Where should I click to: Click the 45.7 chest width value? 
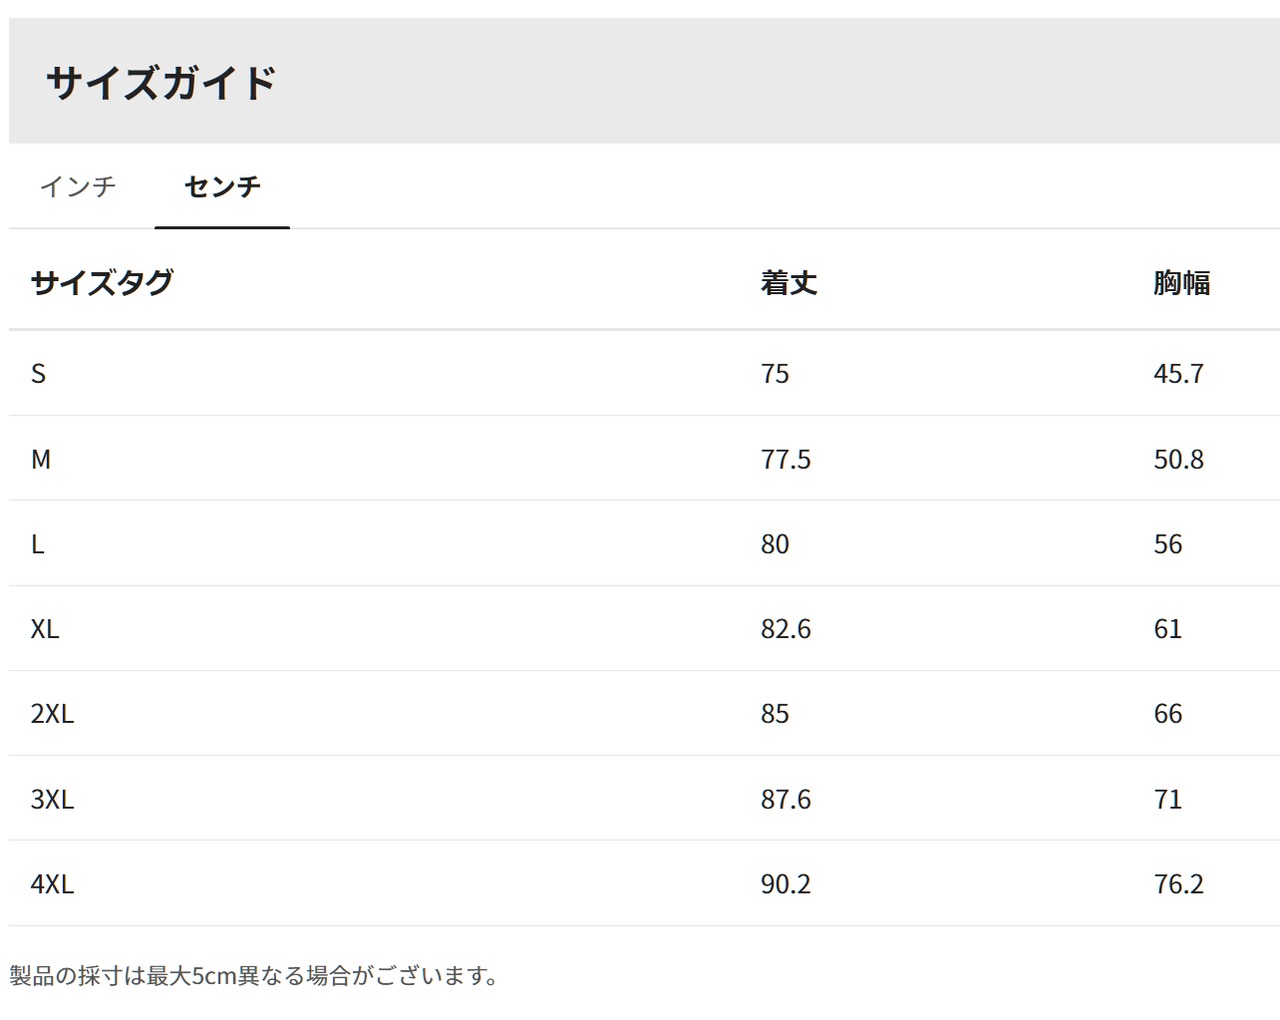(x=1178, y=374)
